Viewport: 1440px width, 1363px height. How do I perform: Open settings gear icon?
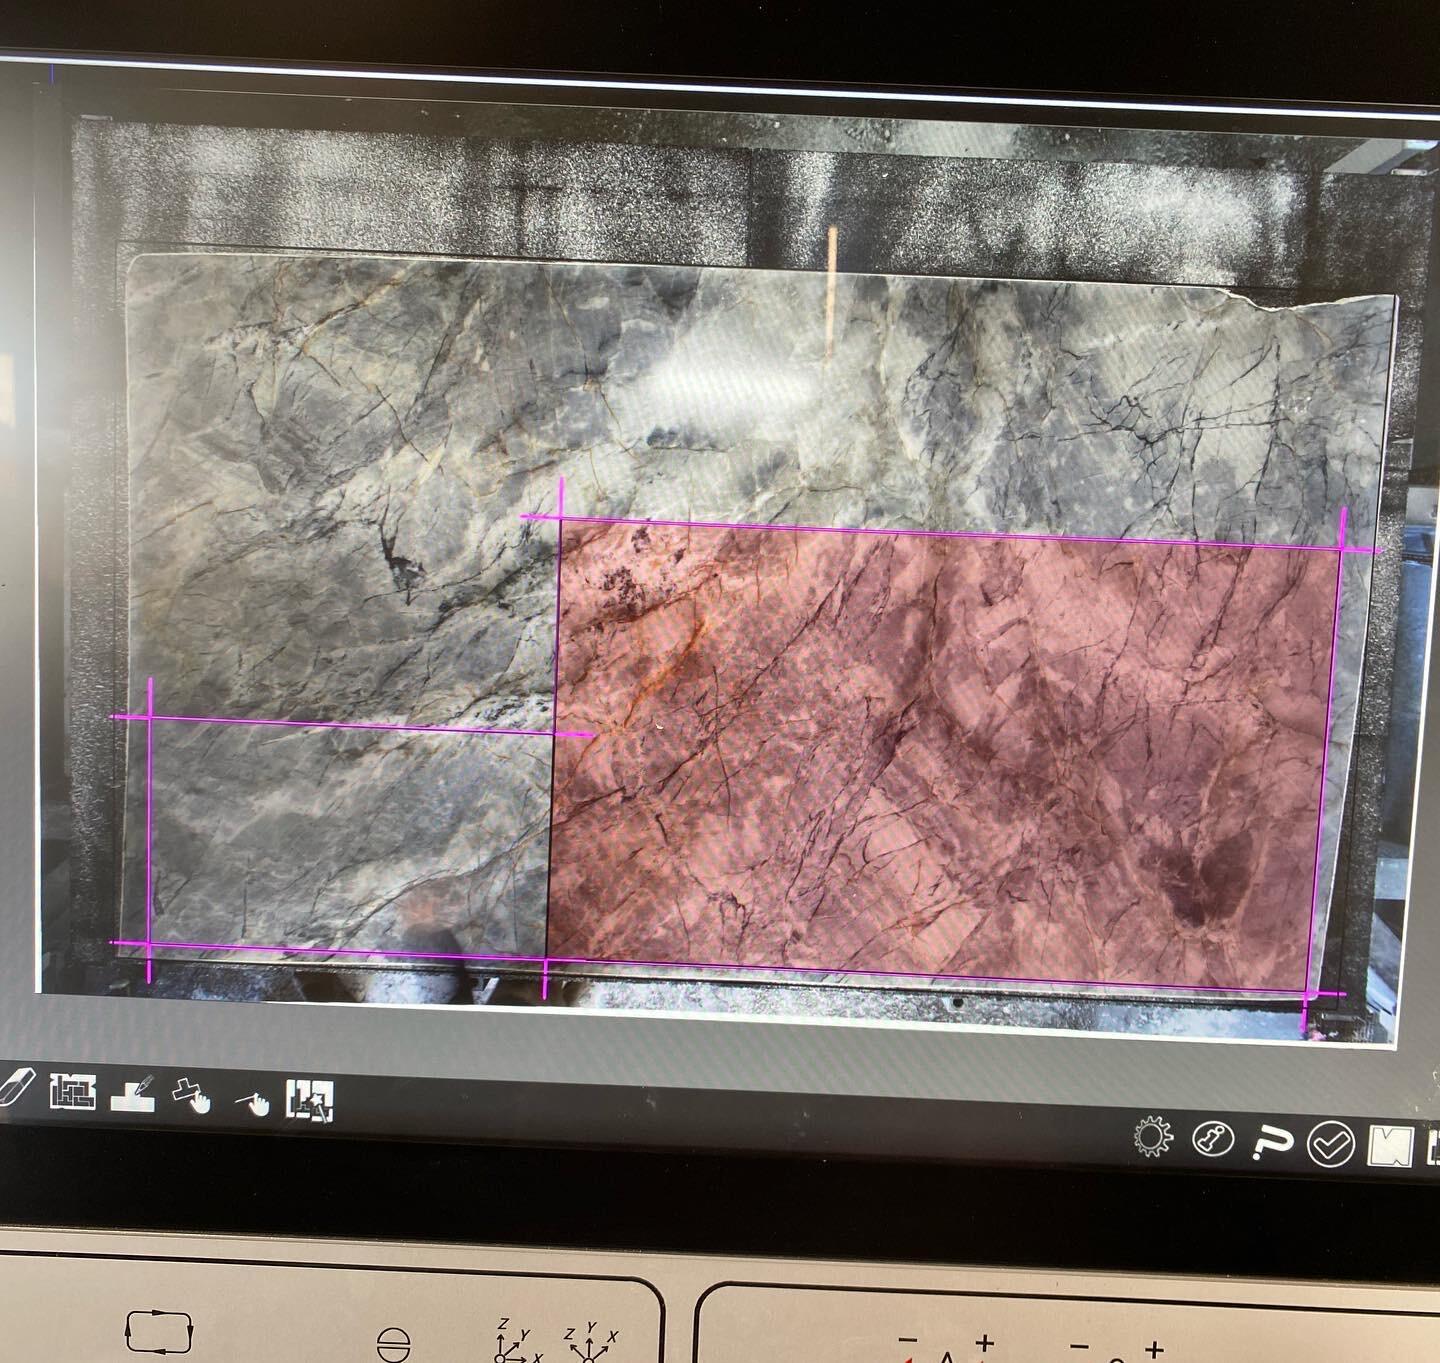click(x=1152, y=1137)
